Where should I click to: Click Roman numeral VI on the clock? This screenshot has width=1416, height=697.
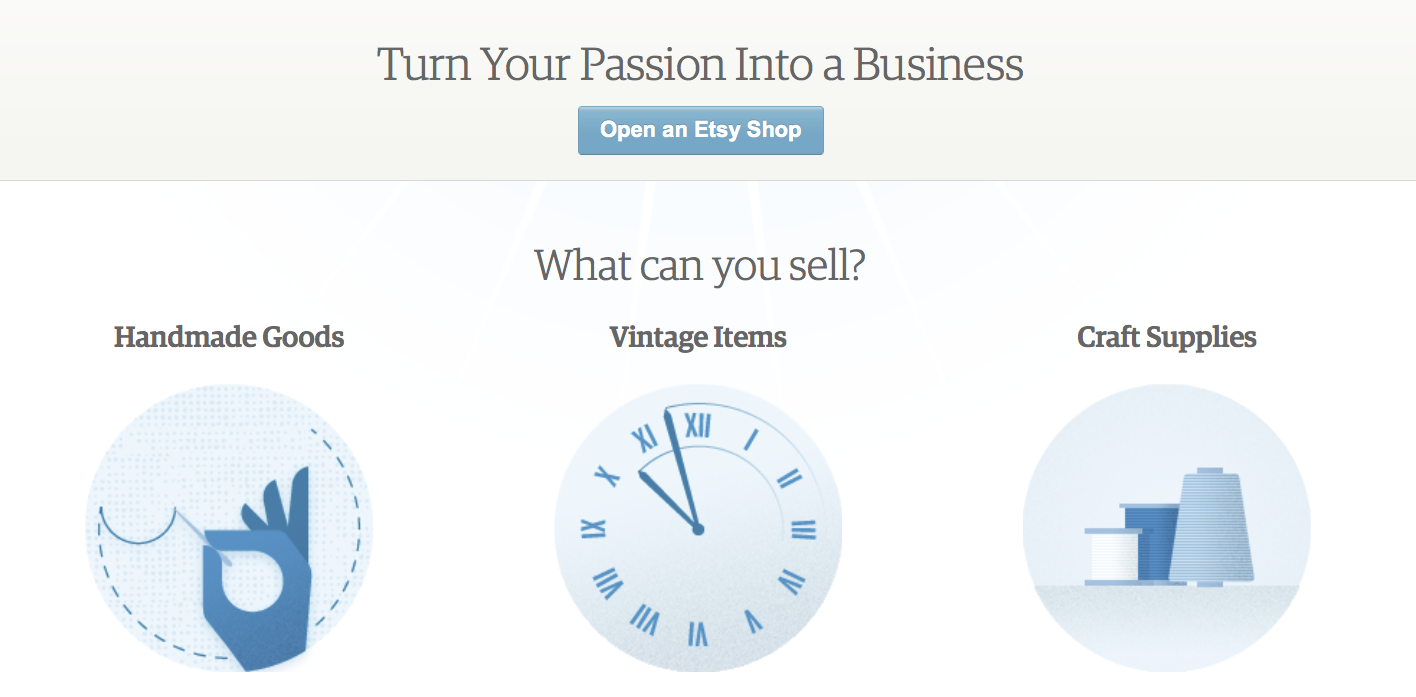point(698,633)
